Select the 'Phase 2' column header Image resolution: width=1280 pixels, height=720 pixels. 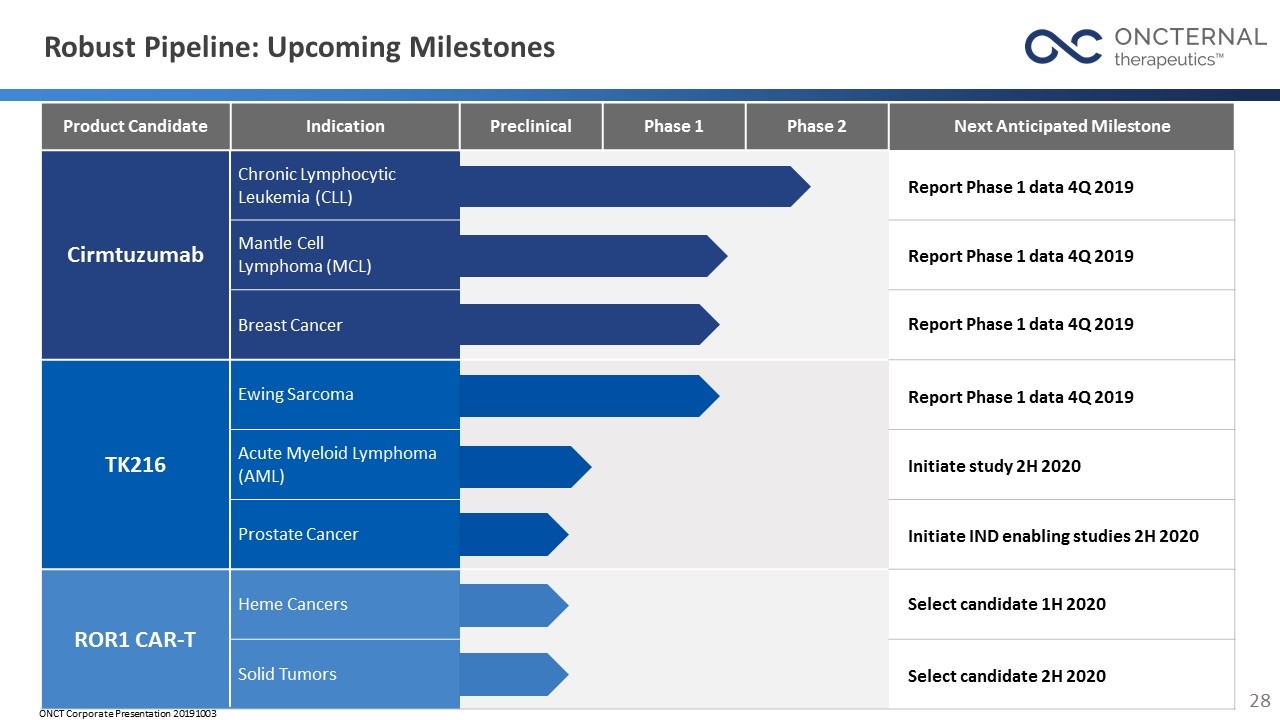tap(817, 126)
